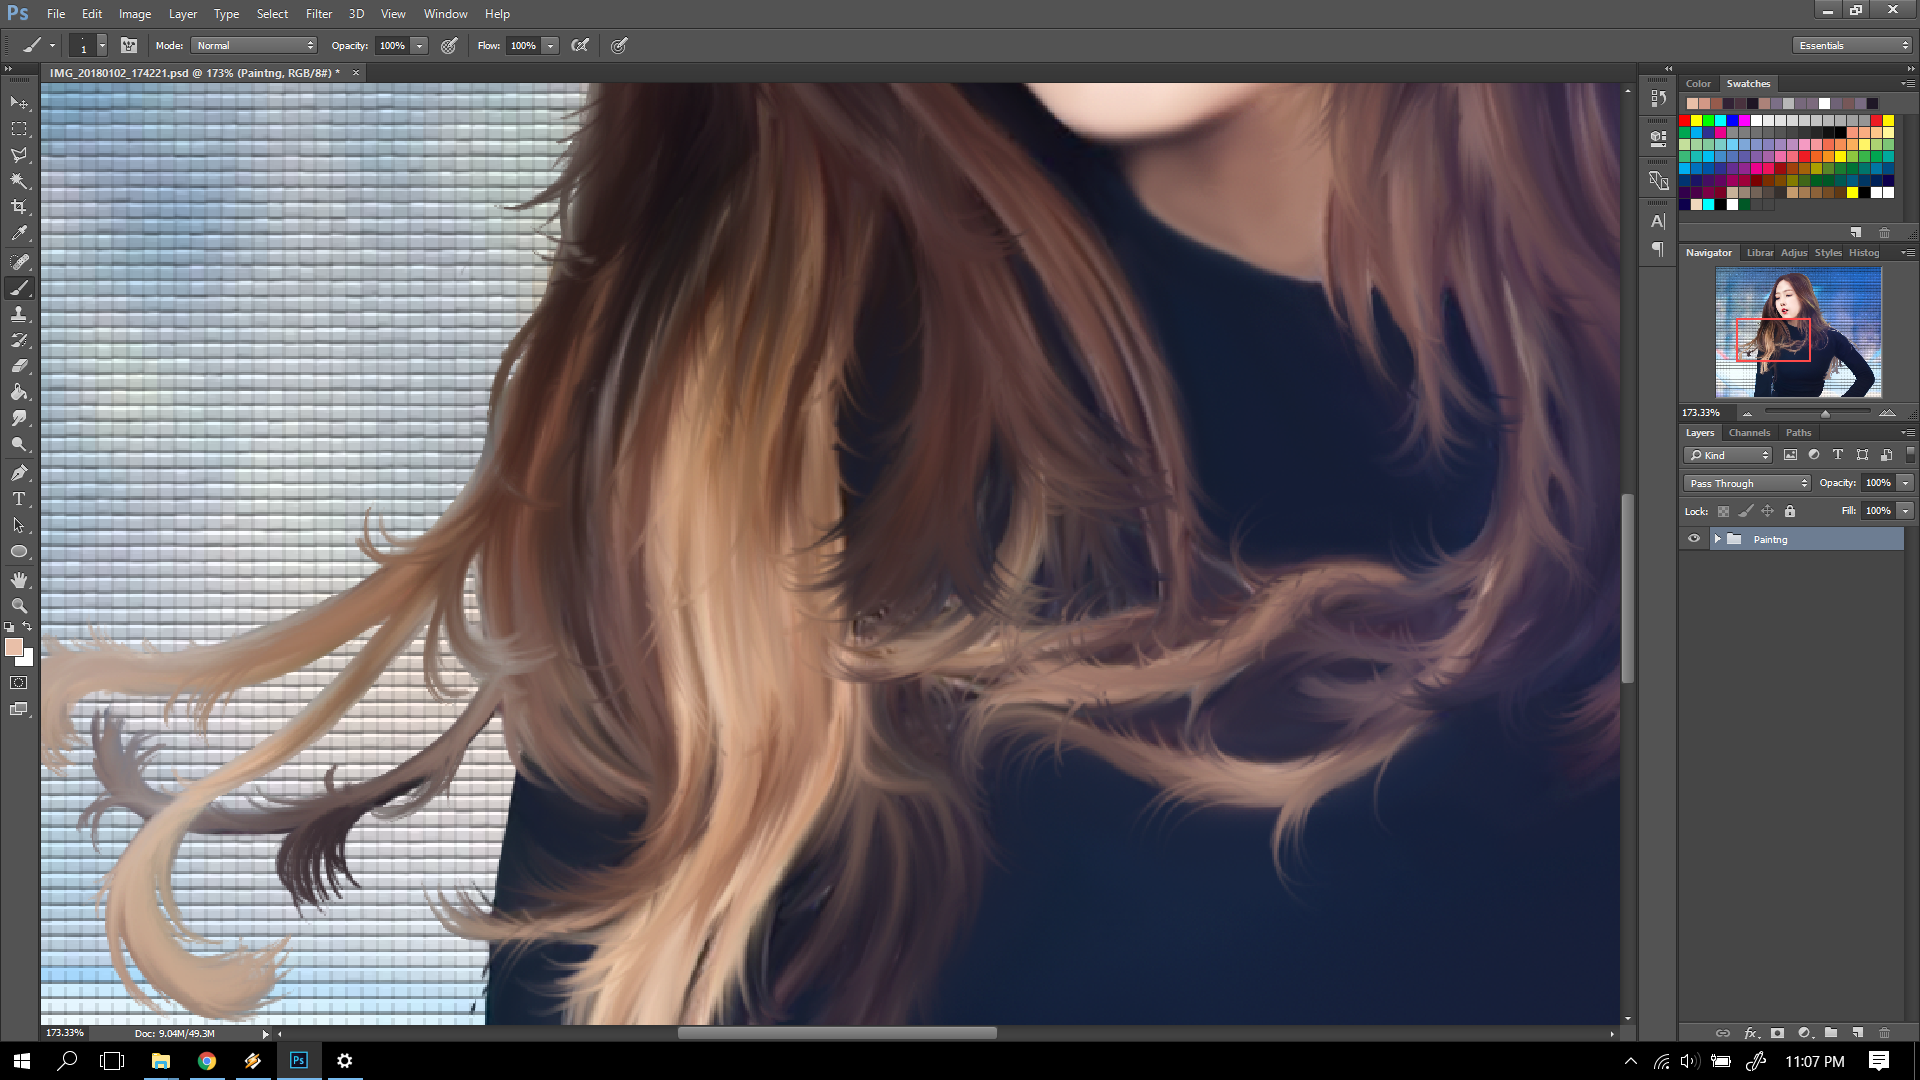
Task: Select the Zoom tool
Action: [19, 606]
